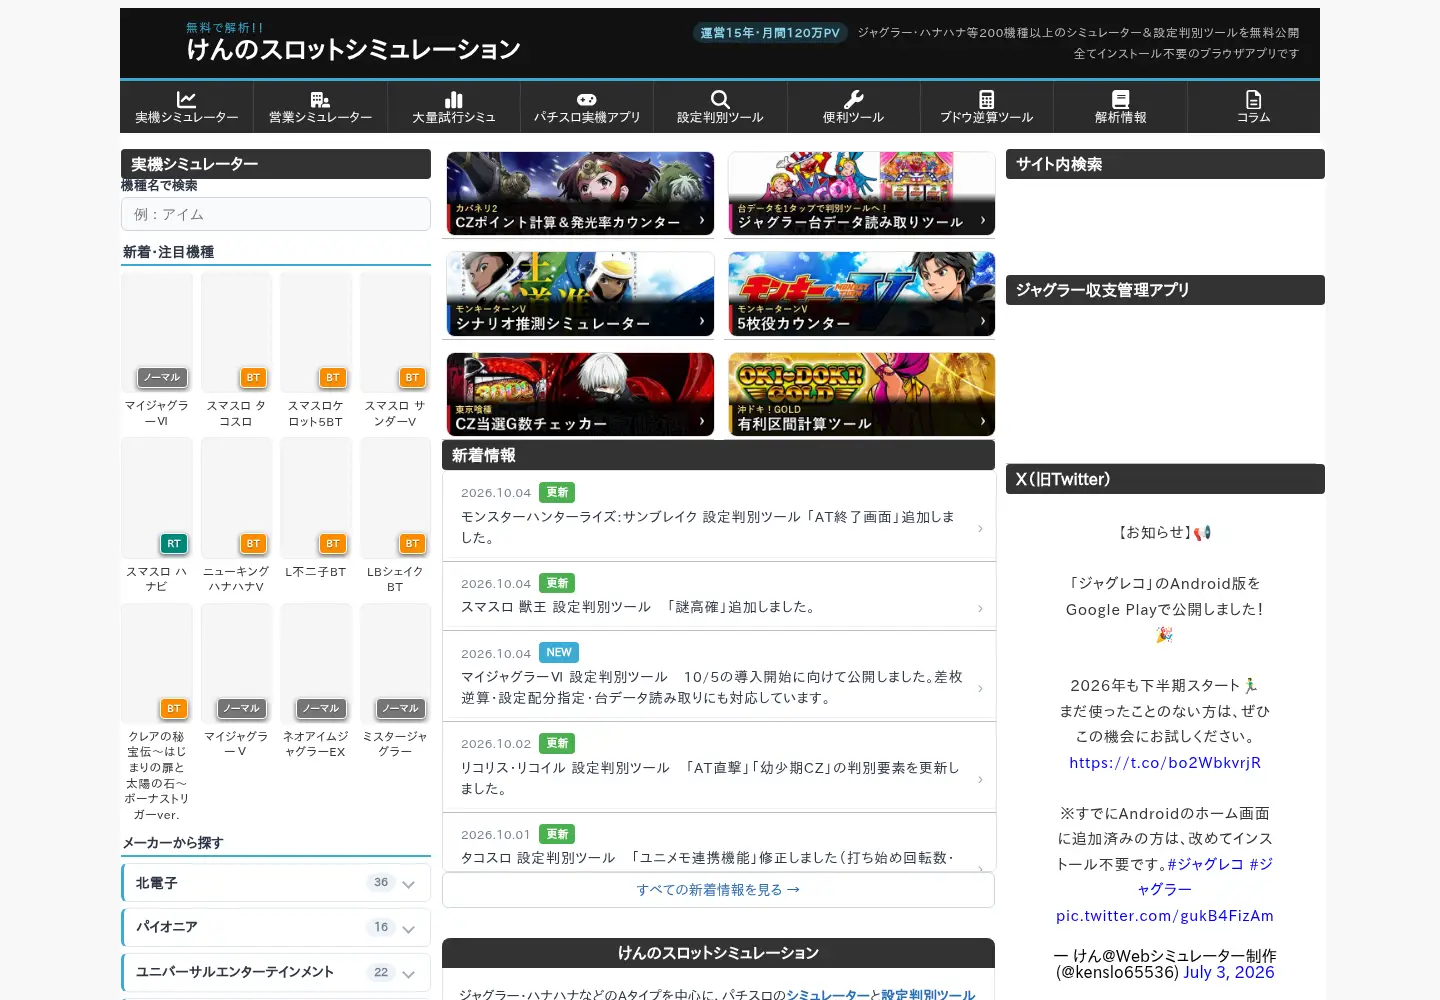Expand the パイオニア maker list
The width and height of the screenshot is (1440, 1000).
click(x=276, y=927)
